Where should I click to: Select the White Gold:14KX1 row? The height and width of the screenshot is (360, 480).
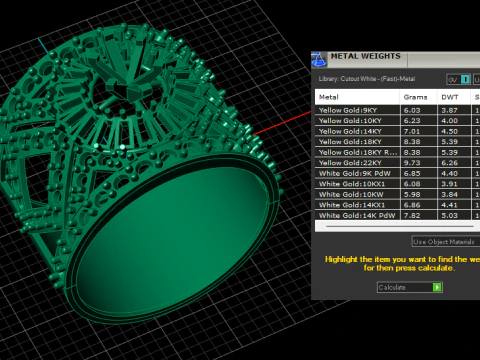(x=397, y=205)
